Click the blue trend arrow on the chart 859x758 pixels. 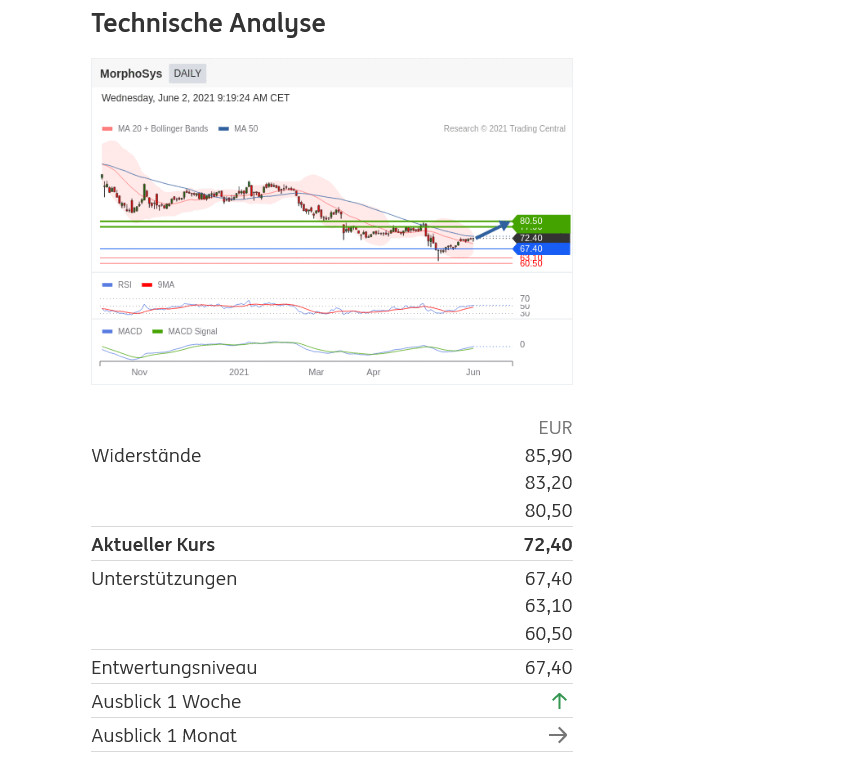492,231
